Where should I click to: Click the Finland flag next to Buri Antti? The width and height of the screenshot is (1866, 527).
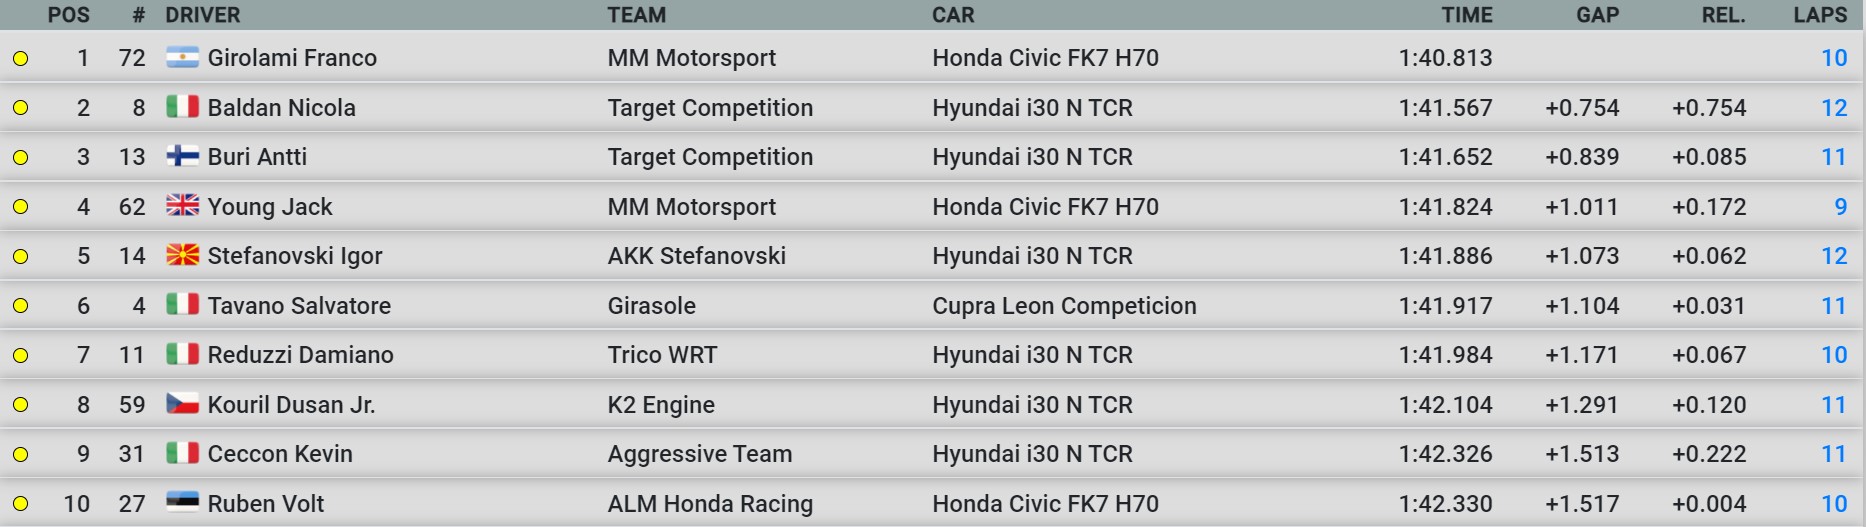point(182,156)
